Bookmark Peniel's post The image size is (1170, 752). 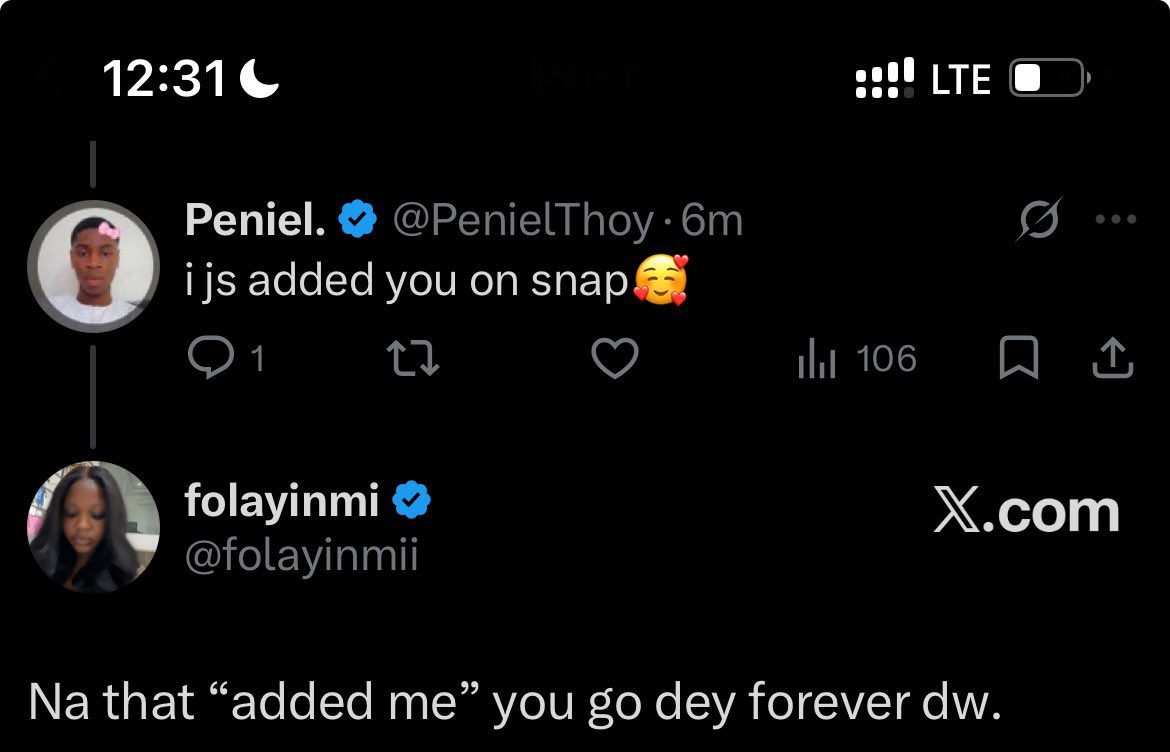click(x=1019, y=359)
